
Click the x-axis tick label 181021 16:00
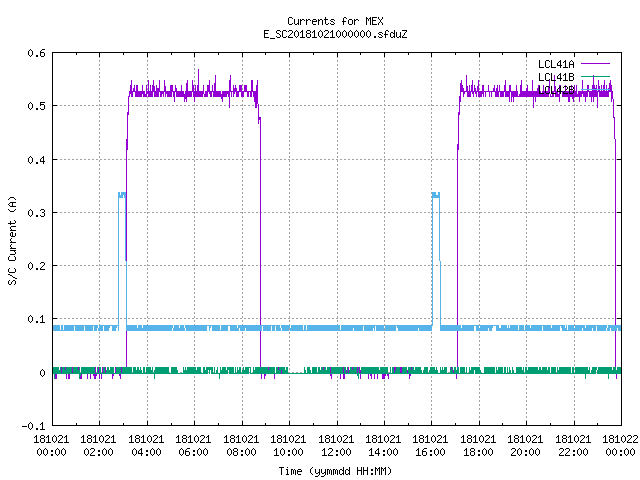[431, 446]
